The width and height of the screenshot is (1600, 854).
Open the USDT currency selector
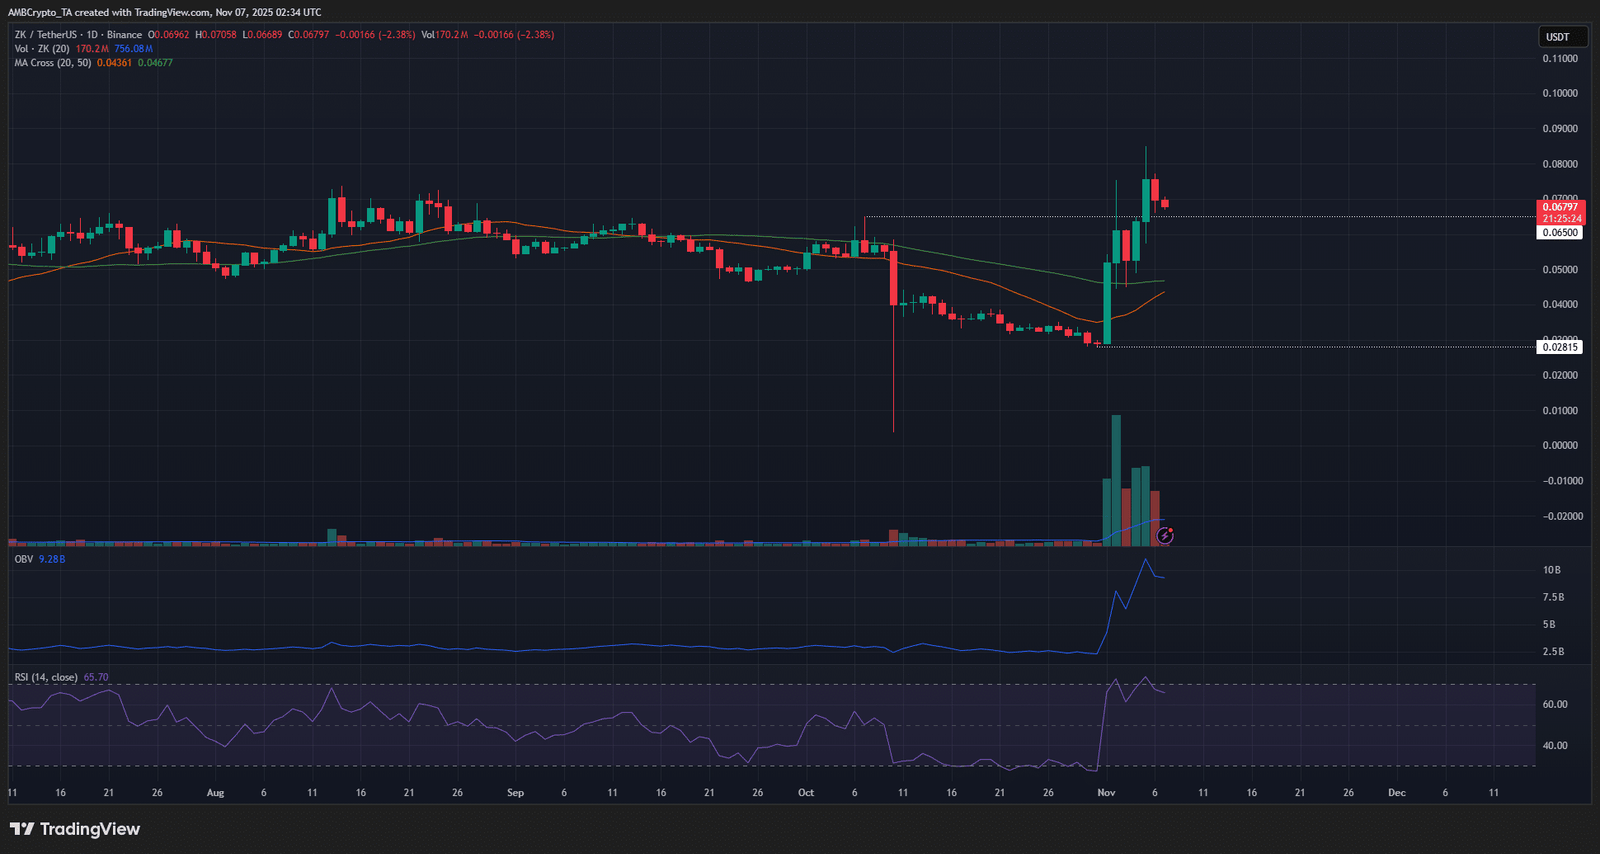coord(1562,37)
